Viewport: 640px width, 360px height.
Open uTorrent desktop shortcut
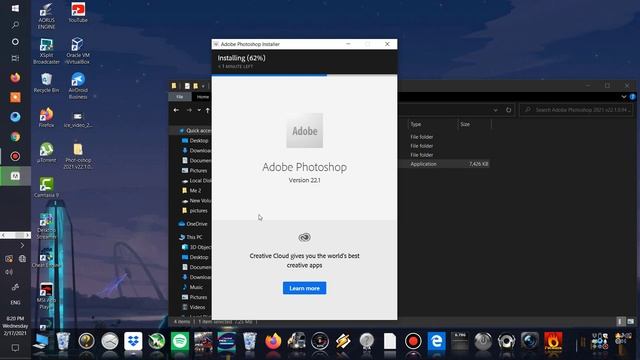(x=46, y=153)
